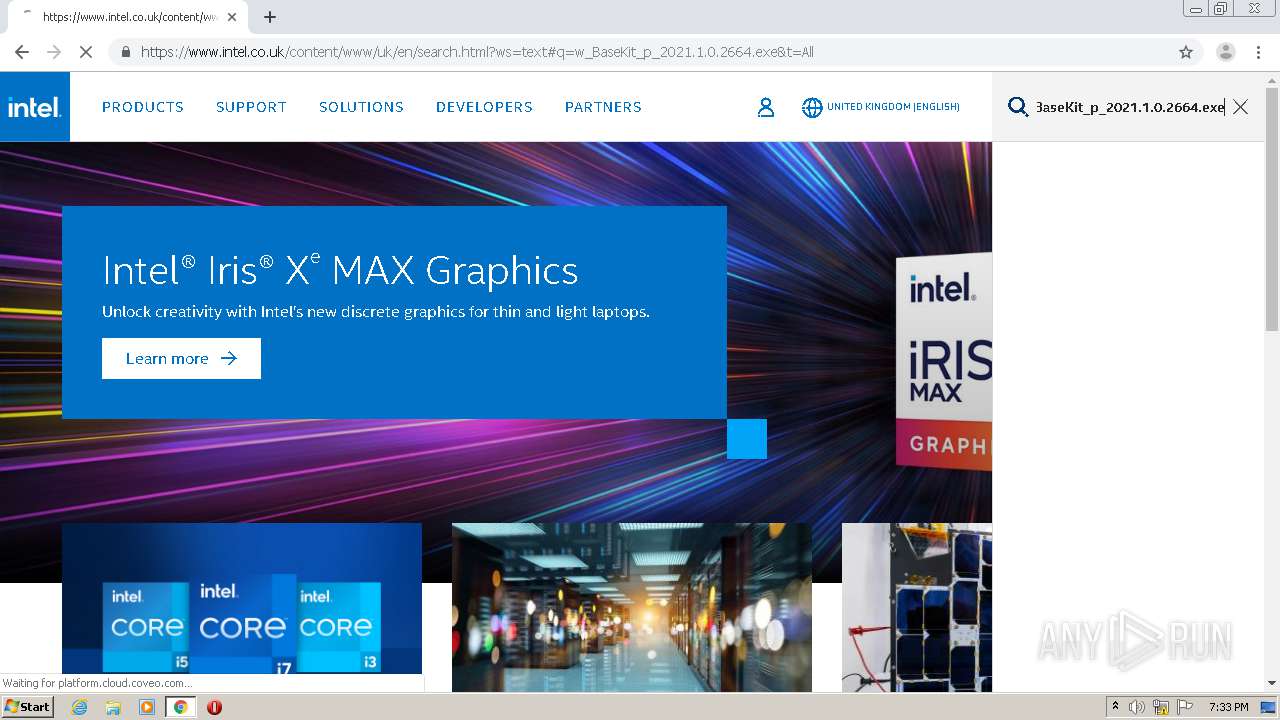The height and width of the screenshot is (720, 1280).
Task: Click the red Opera taskbar icon
Action: pyautogui.click(x=214, y=707)
